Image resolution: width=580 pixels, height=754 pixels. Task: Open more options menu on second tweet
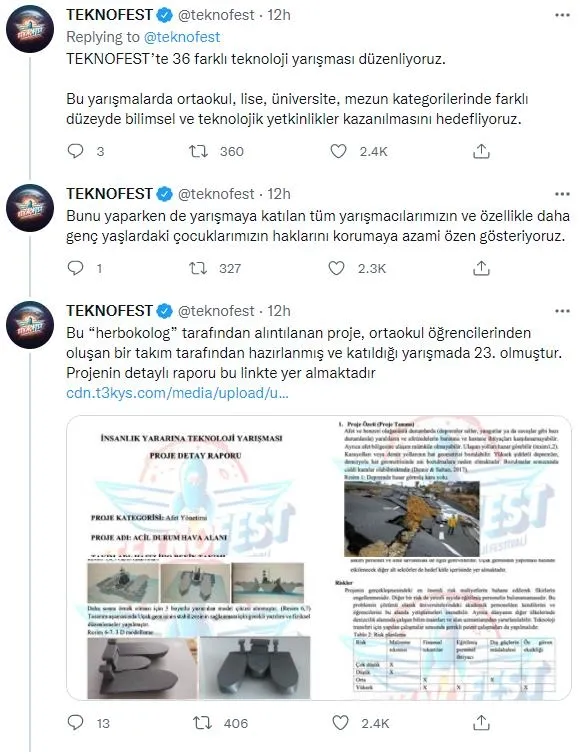tap(562, 194)
